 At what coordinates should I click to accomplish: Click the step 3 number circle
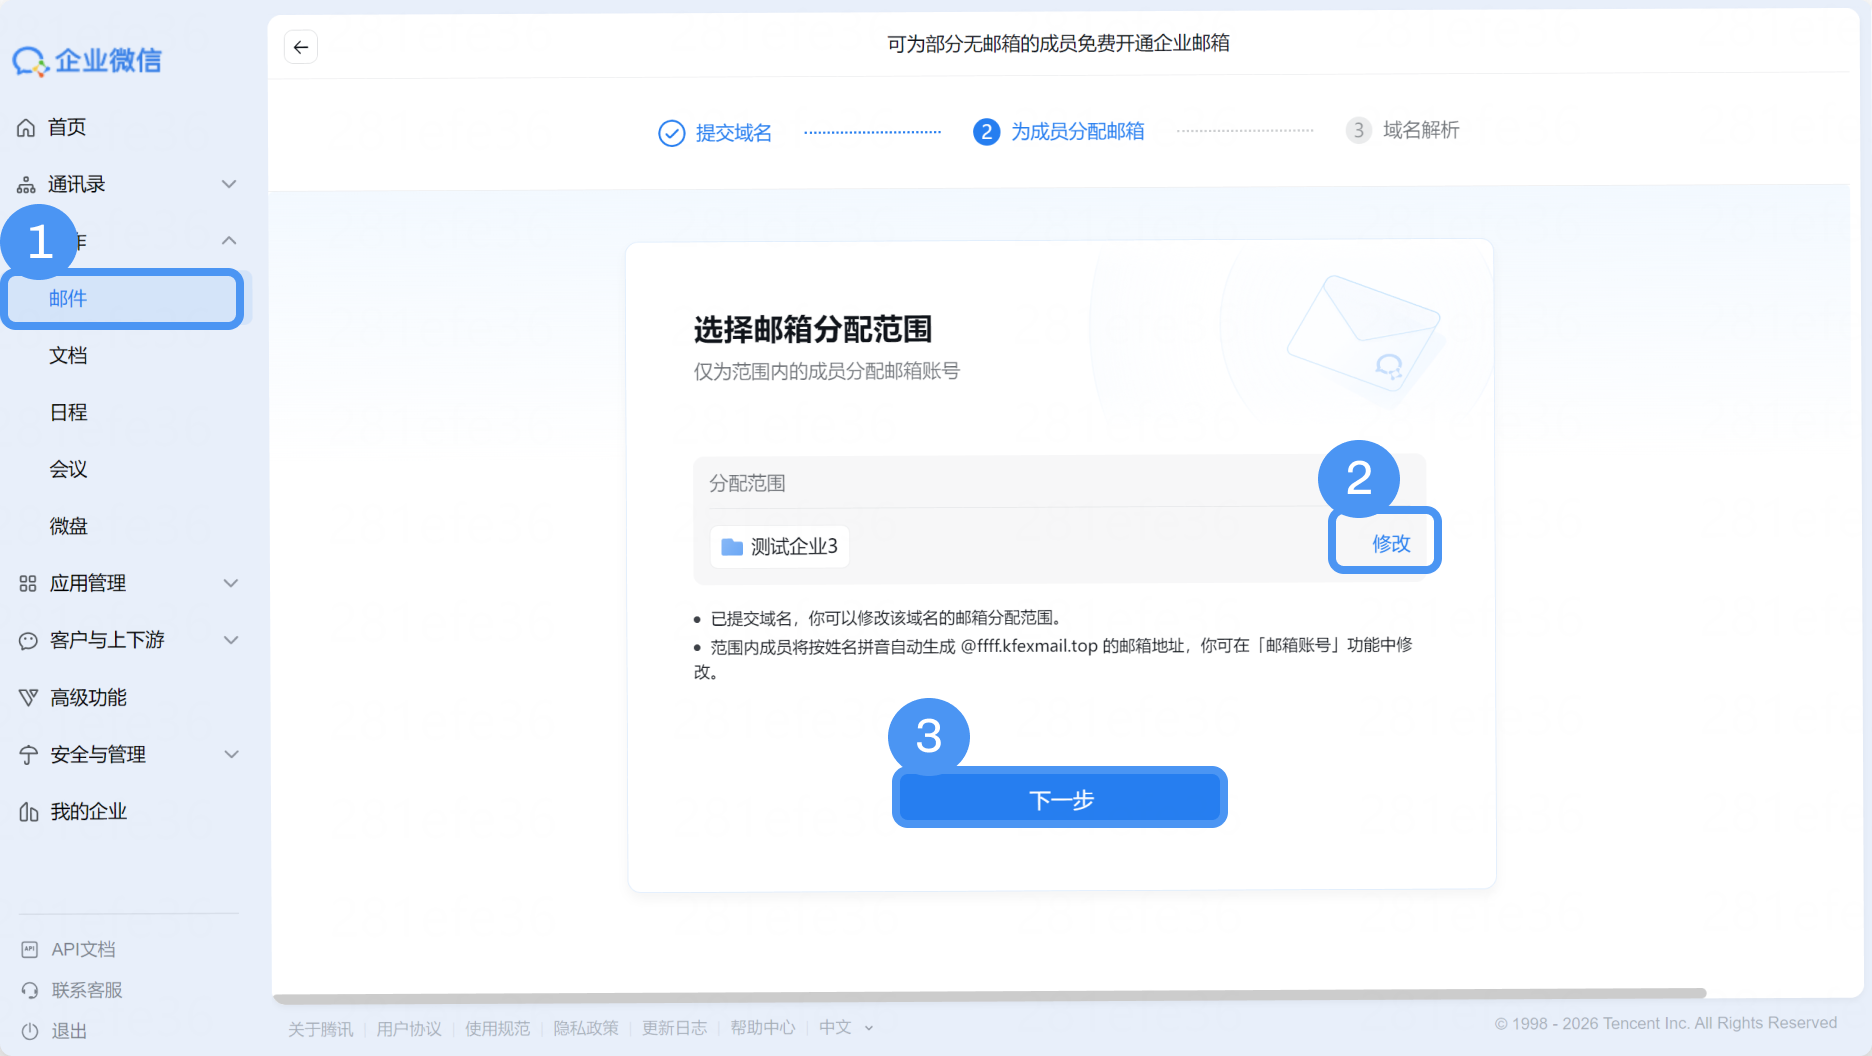tap(1358, 130)
